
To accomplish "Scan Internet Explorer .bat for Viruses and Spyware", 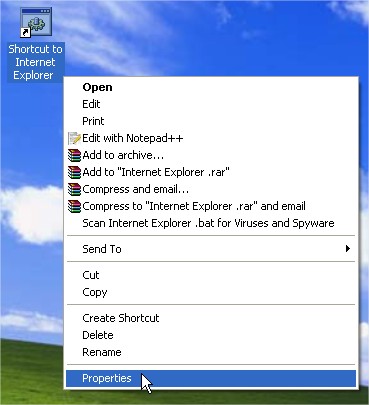I will (x=211, y=223).
